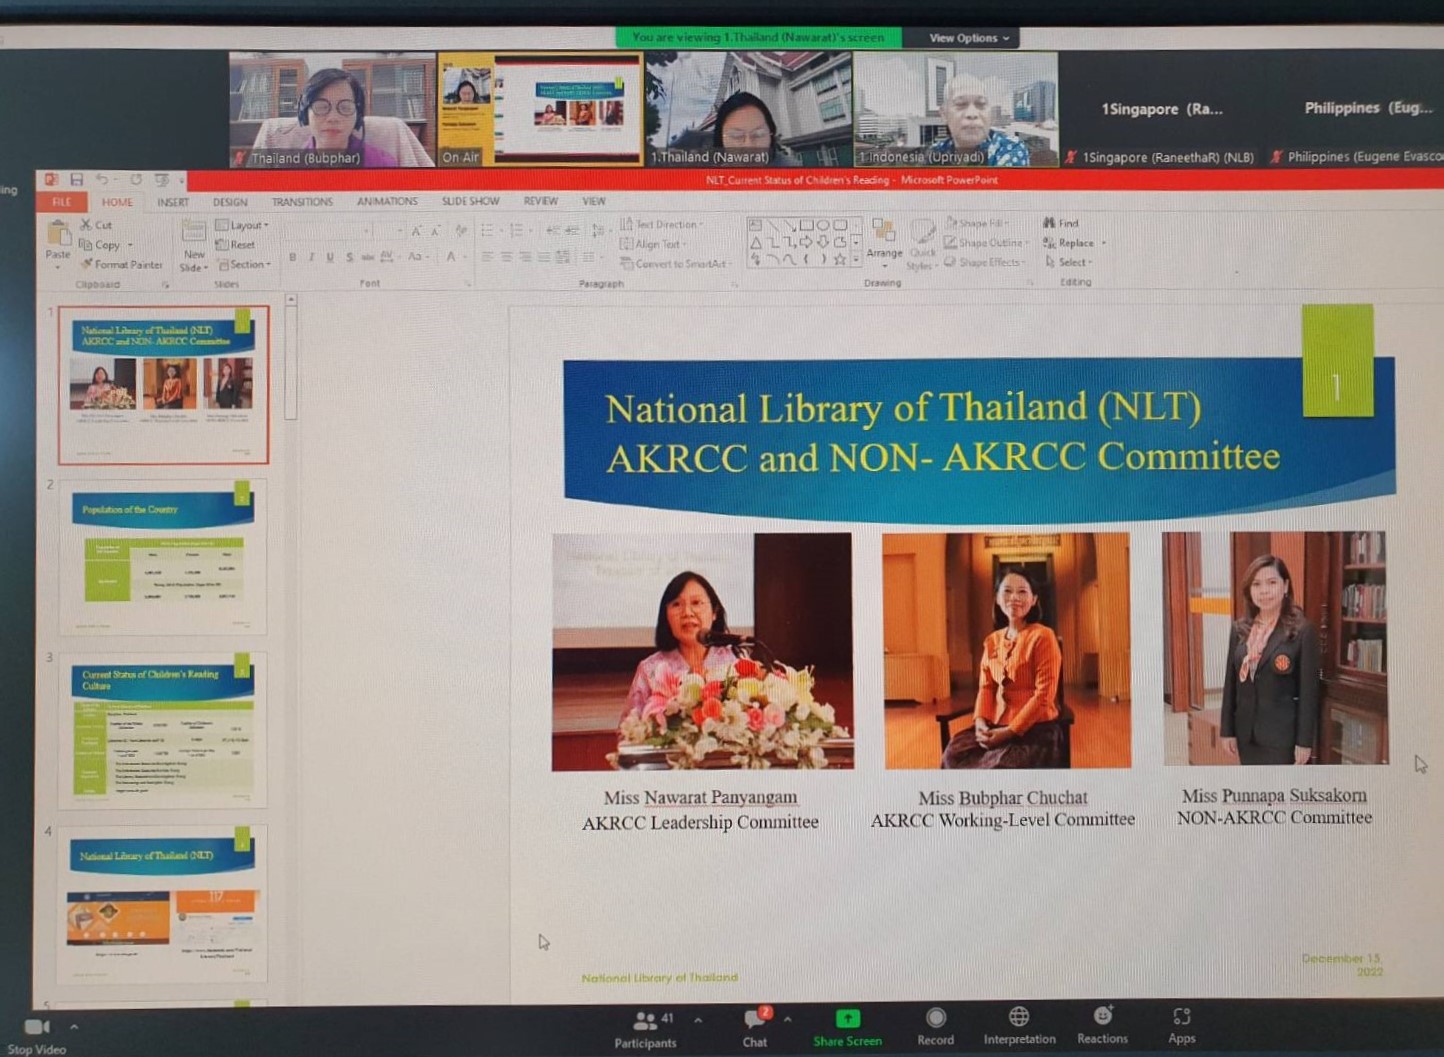Open the FILE tab
1444x1057 pixels.
[61, 201]
